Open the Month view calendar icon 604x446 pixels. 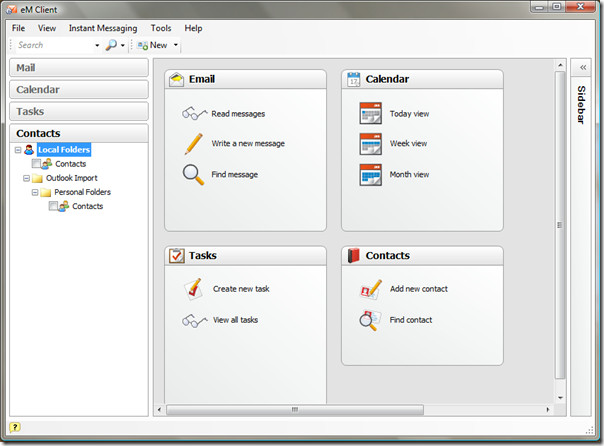click(x=370, y=174)
